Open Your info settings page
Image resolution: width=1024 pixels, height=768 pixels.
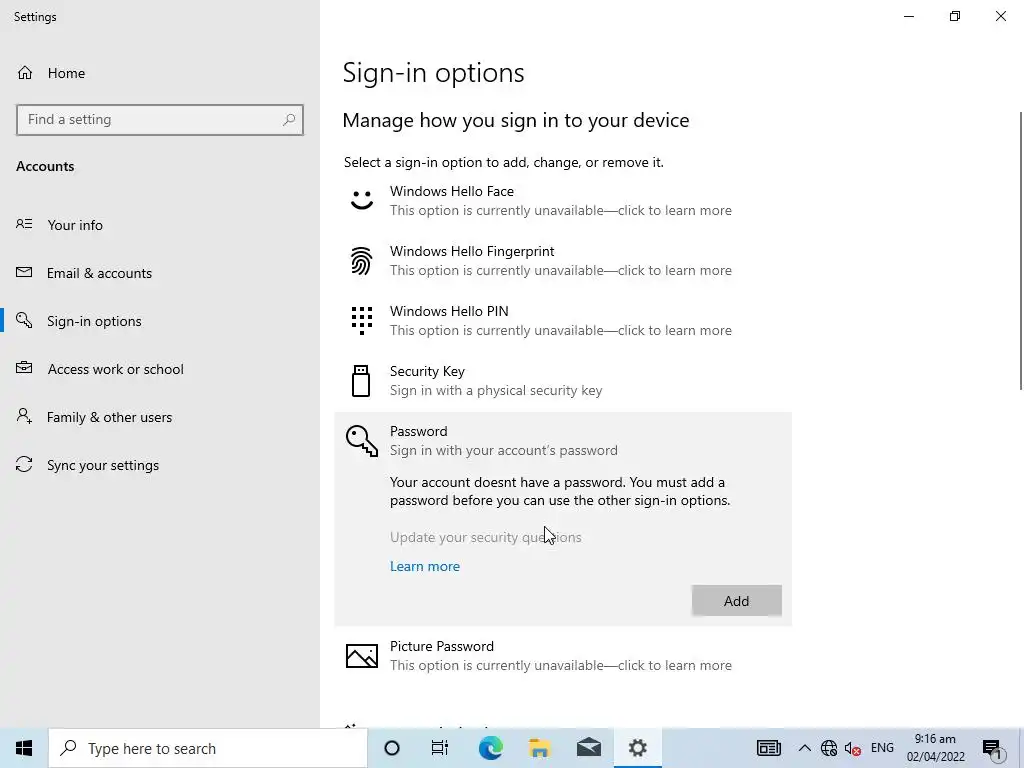point(160,225)
